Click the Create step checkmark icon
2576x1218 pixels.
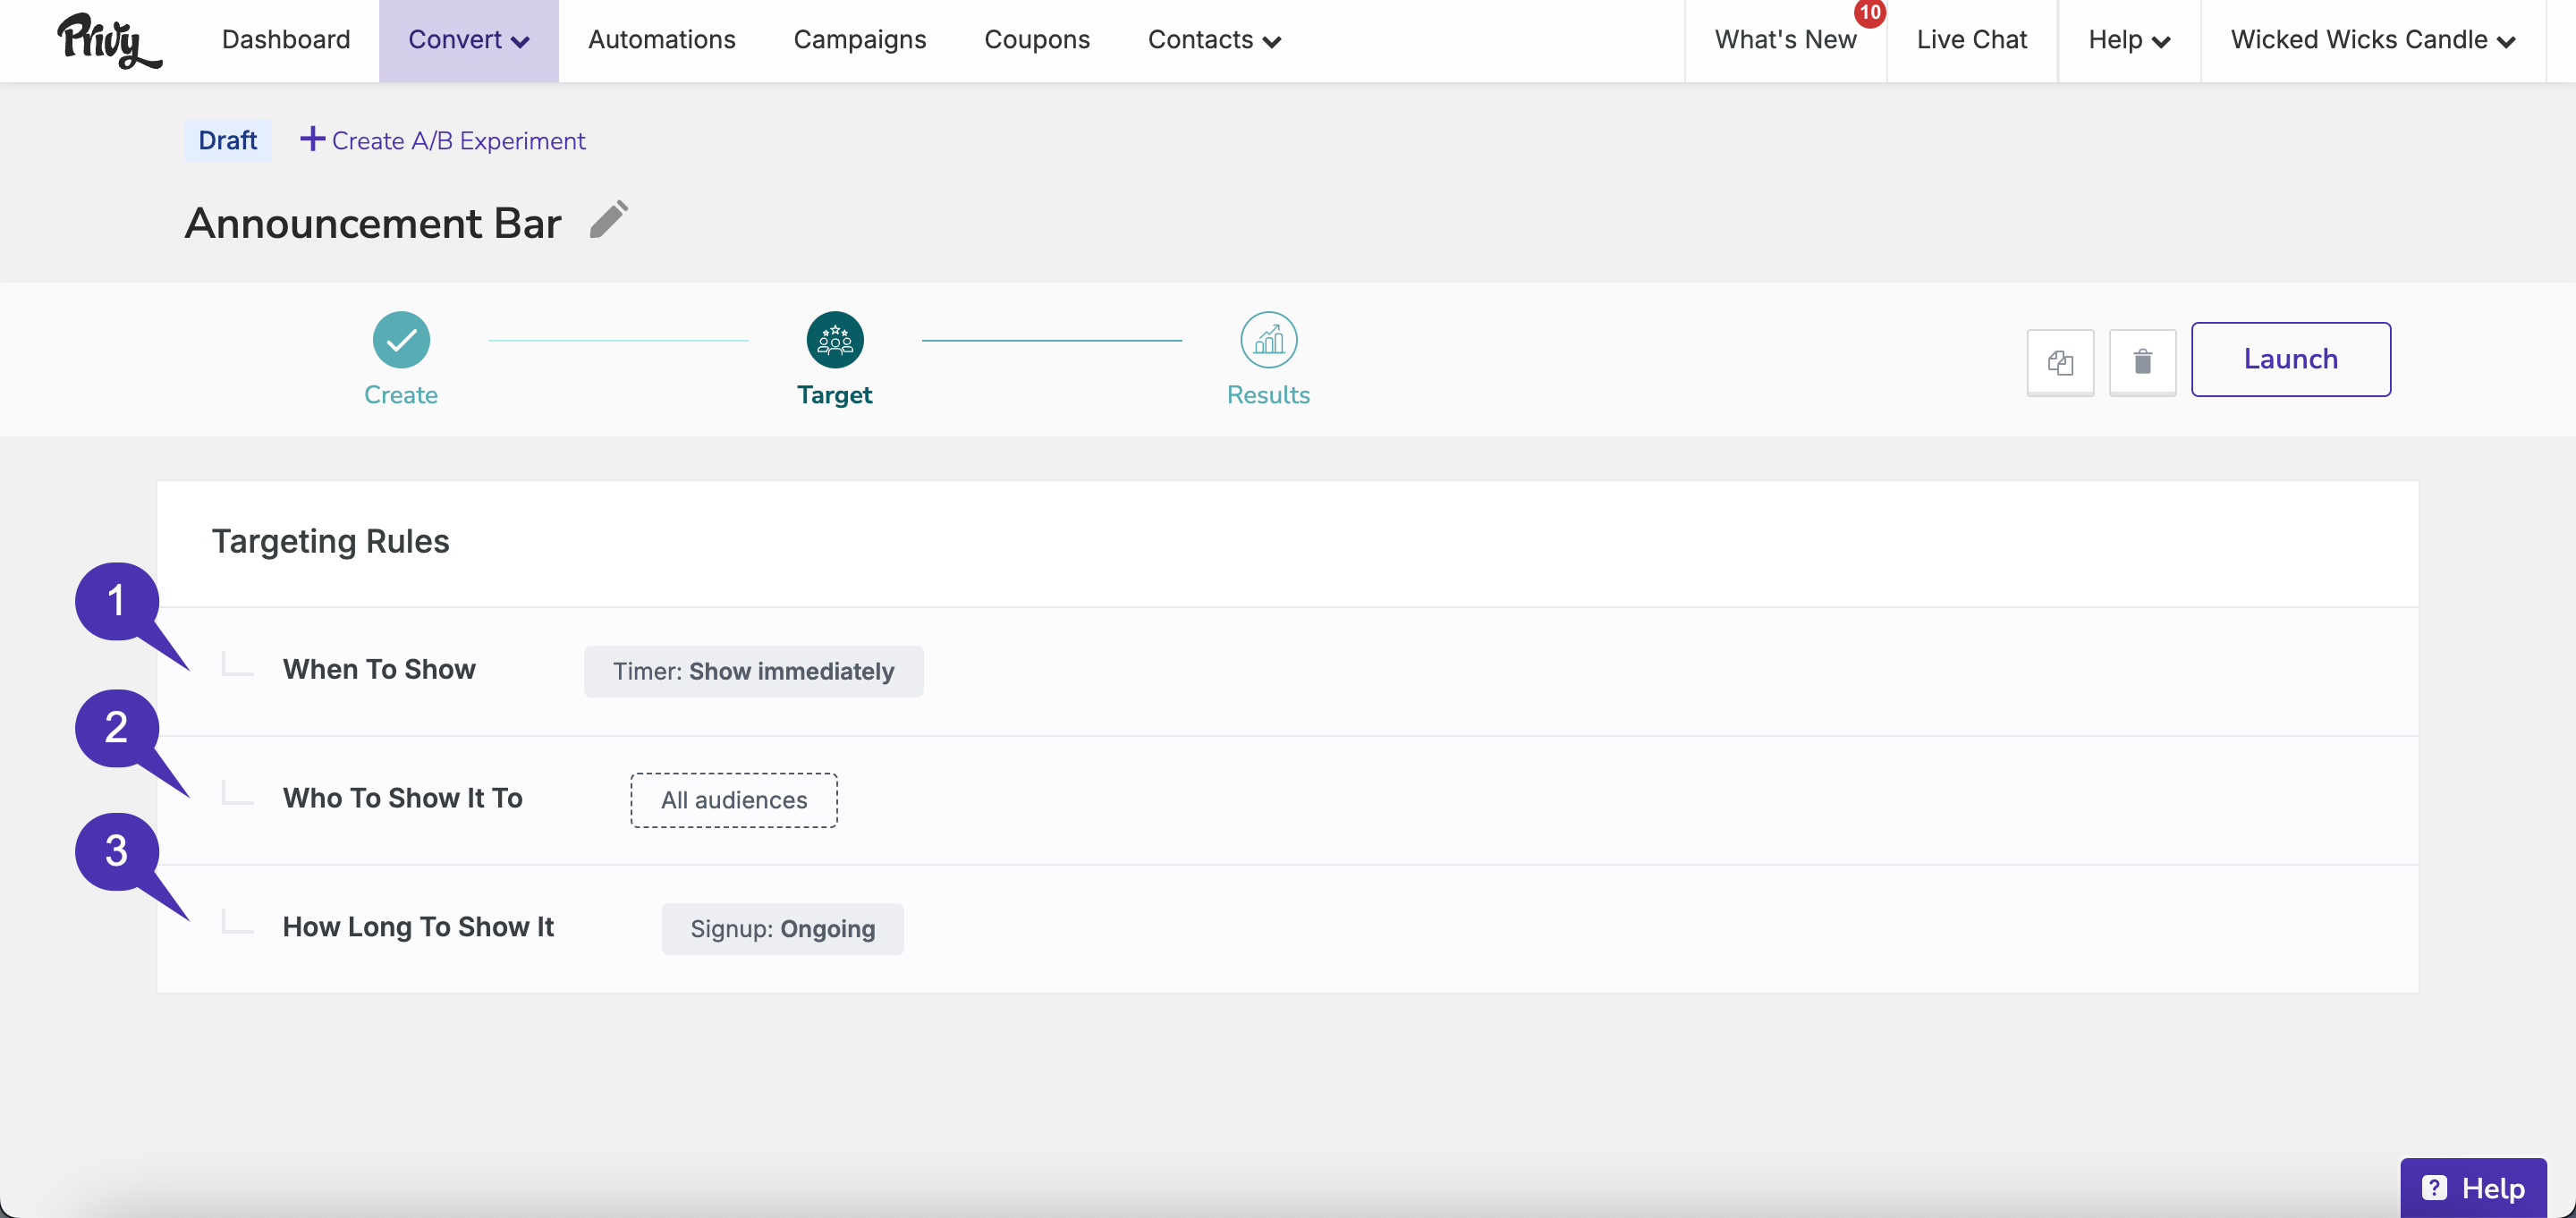click(401, 340)
